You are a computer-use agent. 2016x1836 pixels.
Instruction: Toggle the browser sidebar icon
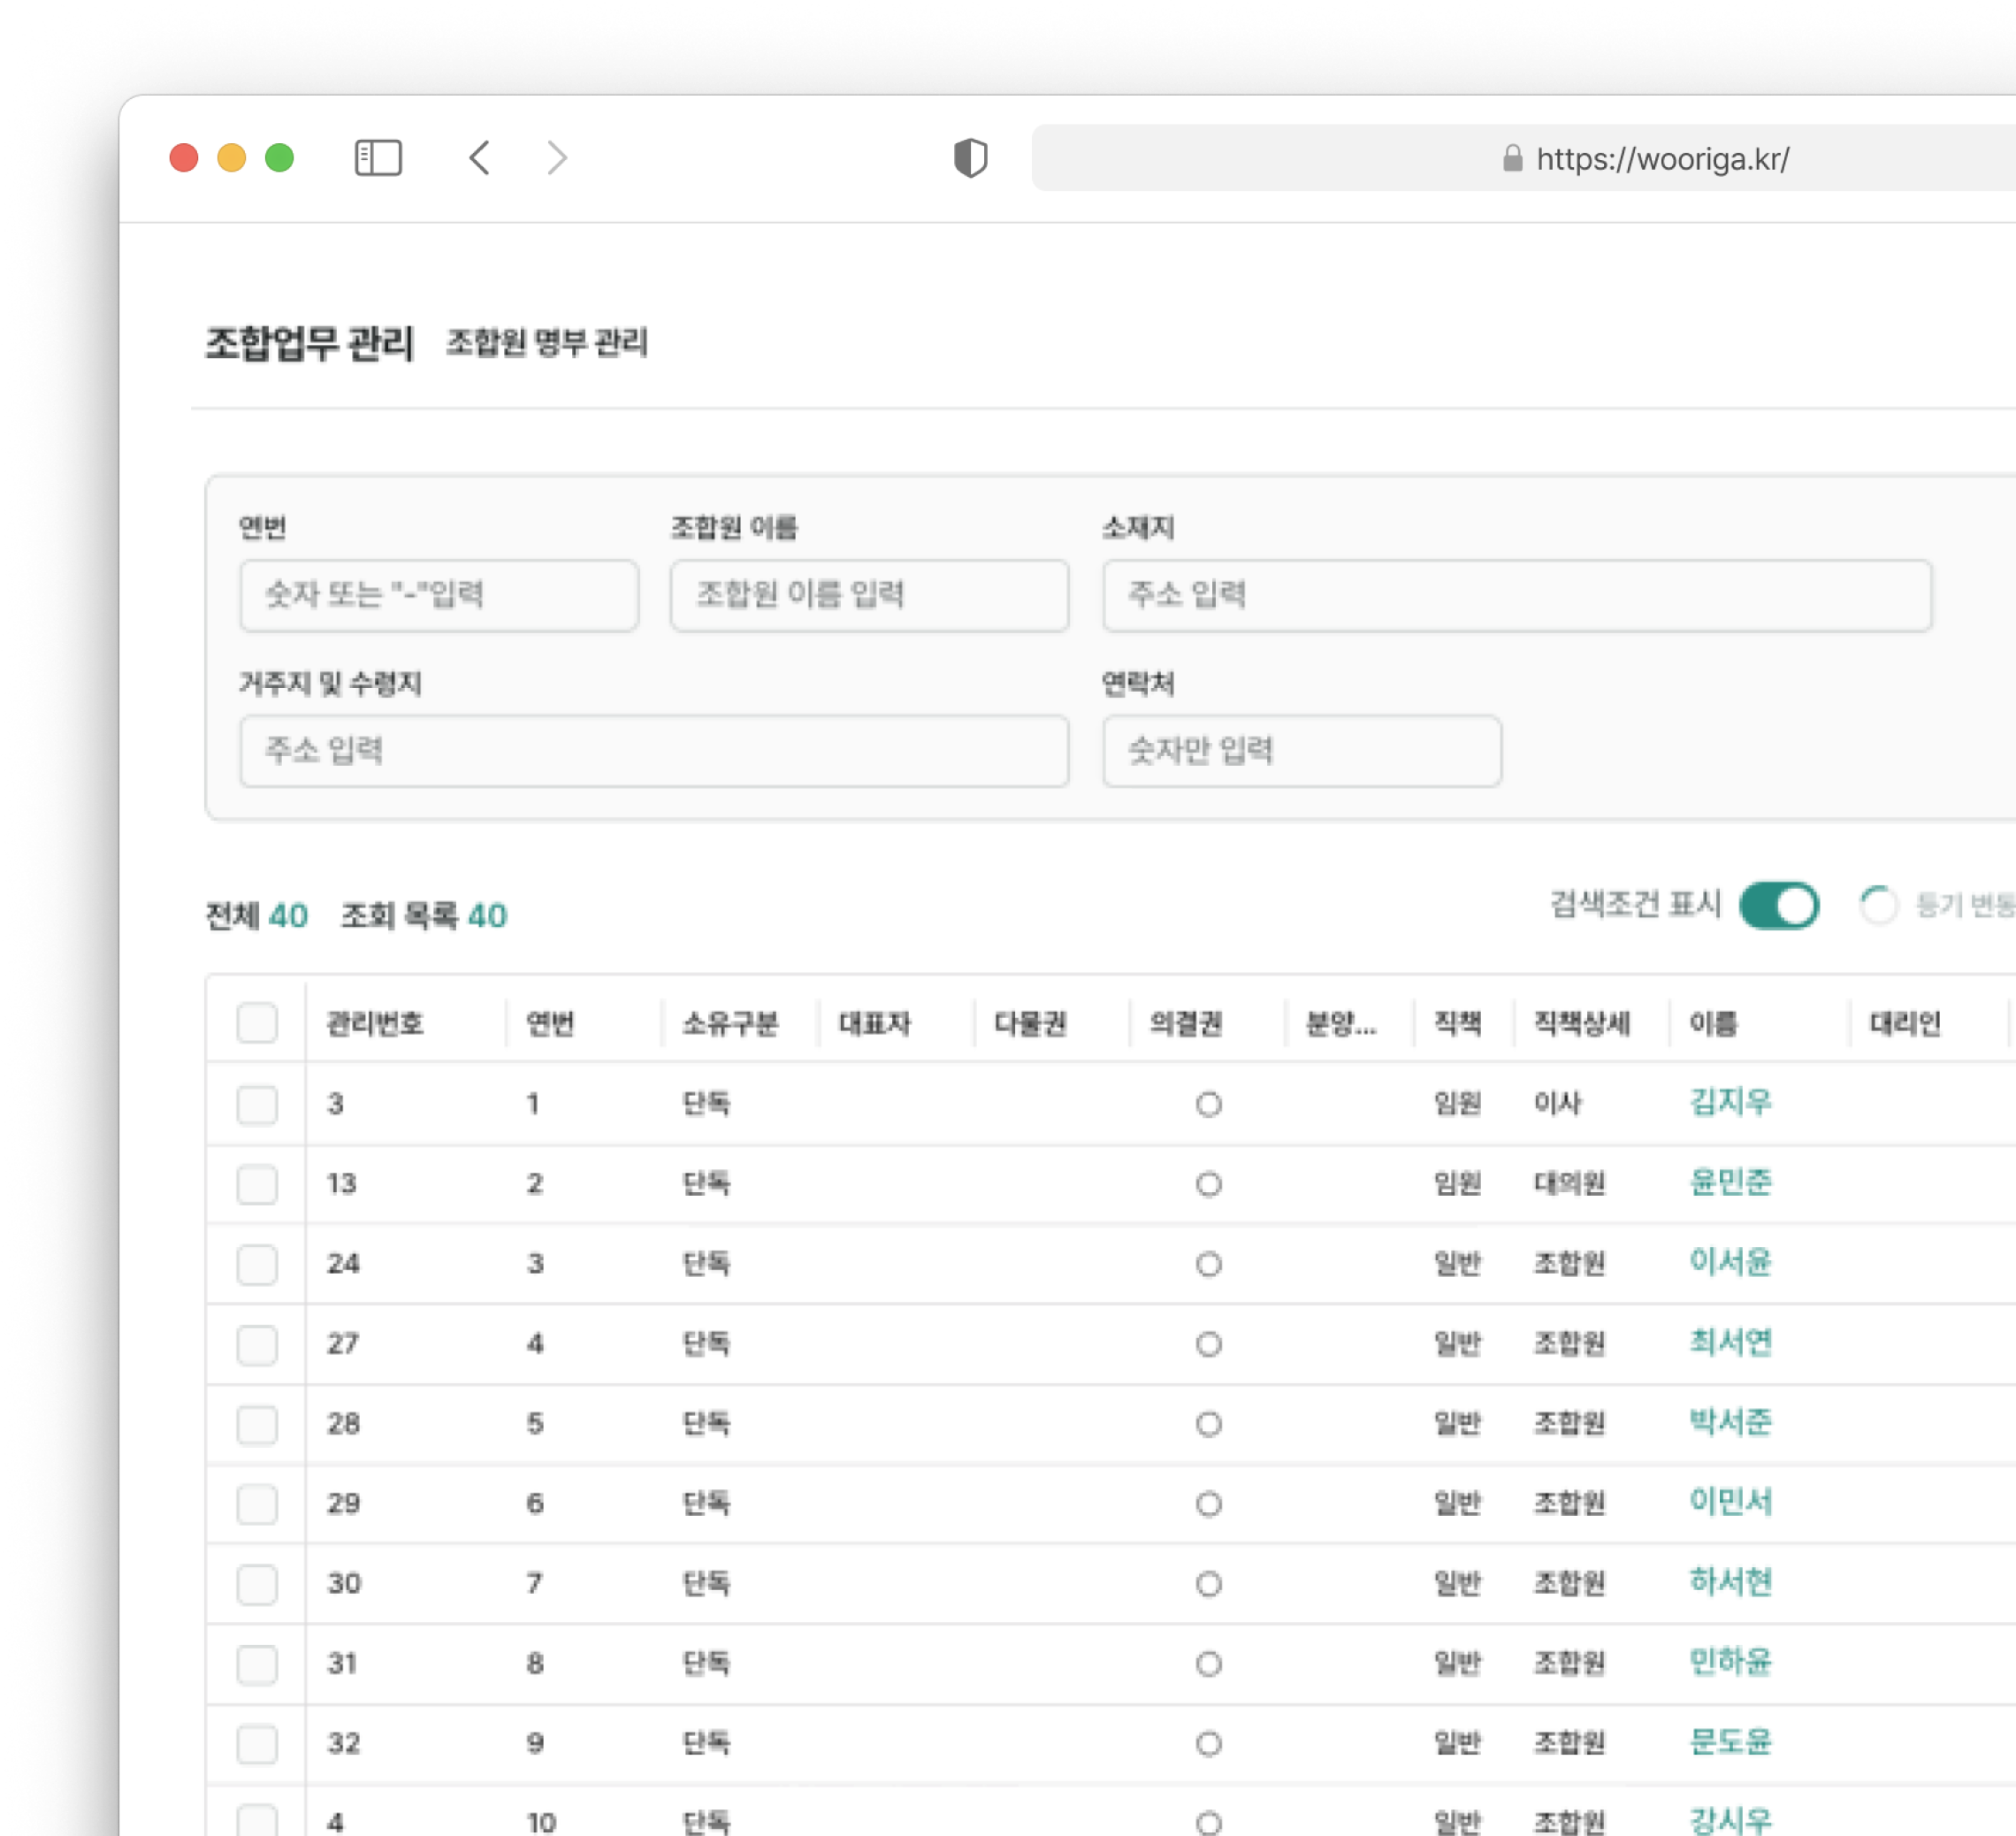378,158
